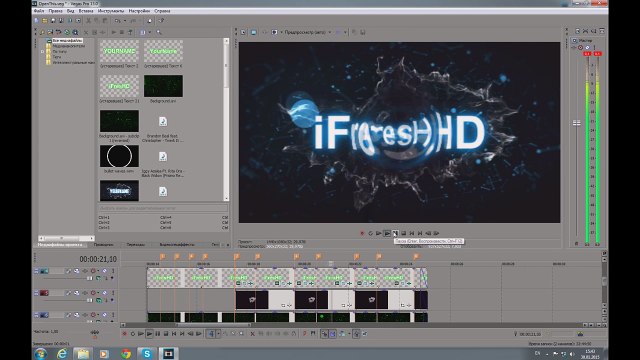Switch to the Переходы tab
Viewport: 640px width, 360px height.
tap(136, 244)
